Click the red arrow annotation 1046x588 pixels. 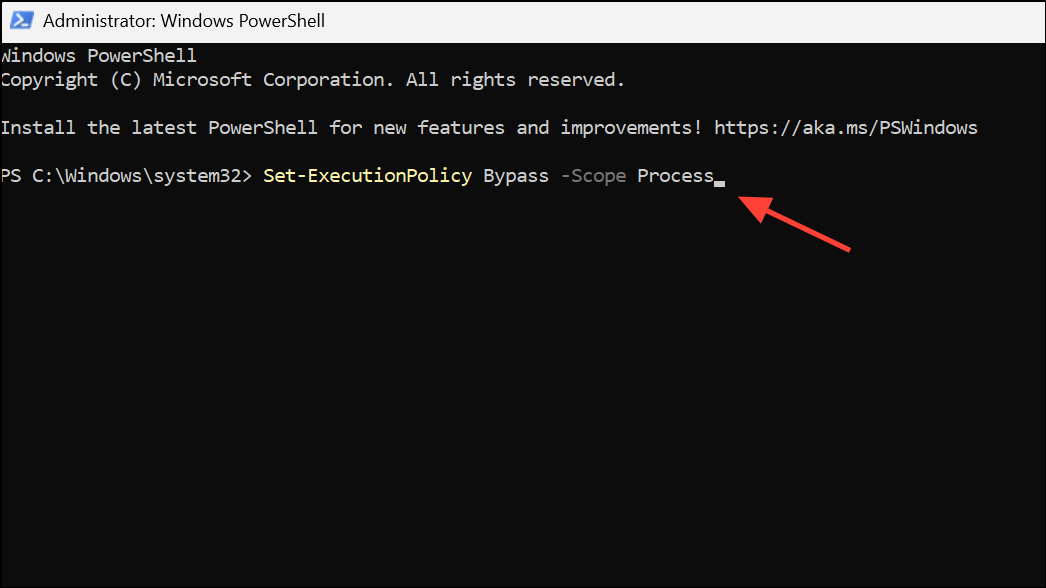(794, 223)
